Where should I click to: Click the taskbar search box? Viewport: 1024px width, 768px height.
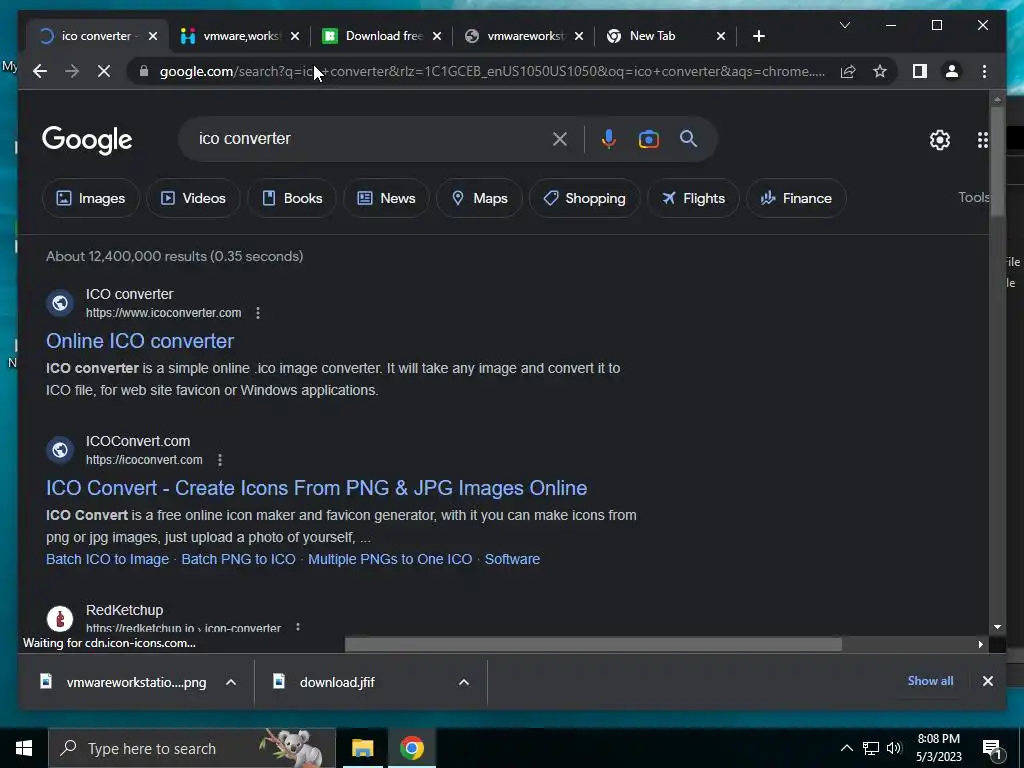click(x=192, y=748)
